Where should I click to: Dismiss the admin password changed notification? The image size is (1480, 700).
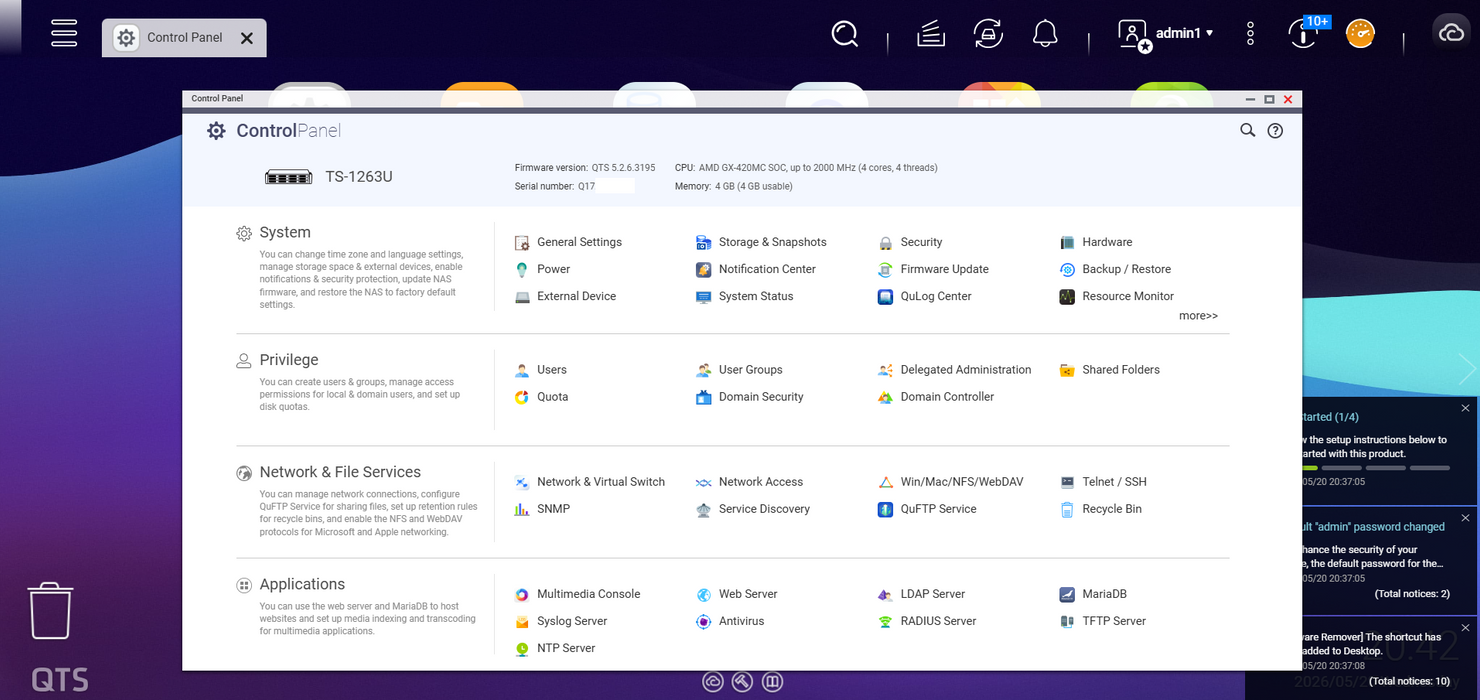(1465, 518)
